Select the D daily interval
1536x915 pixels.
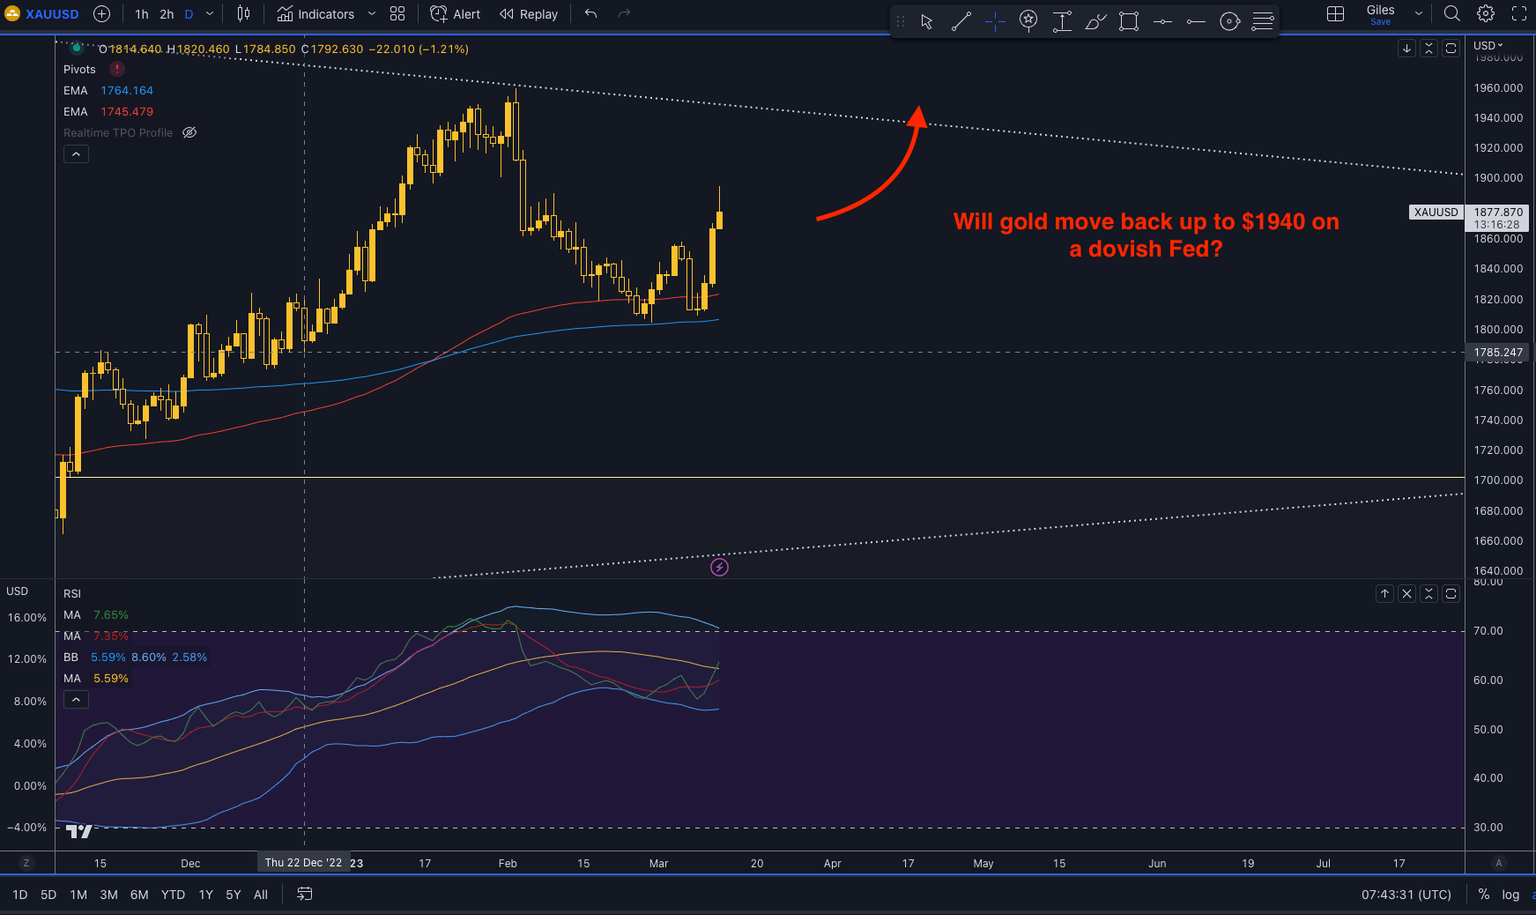point(189,14)
